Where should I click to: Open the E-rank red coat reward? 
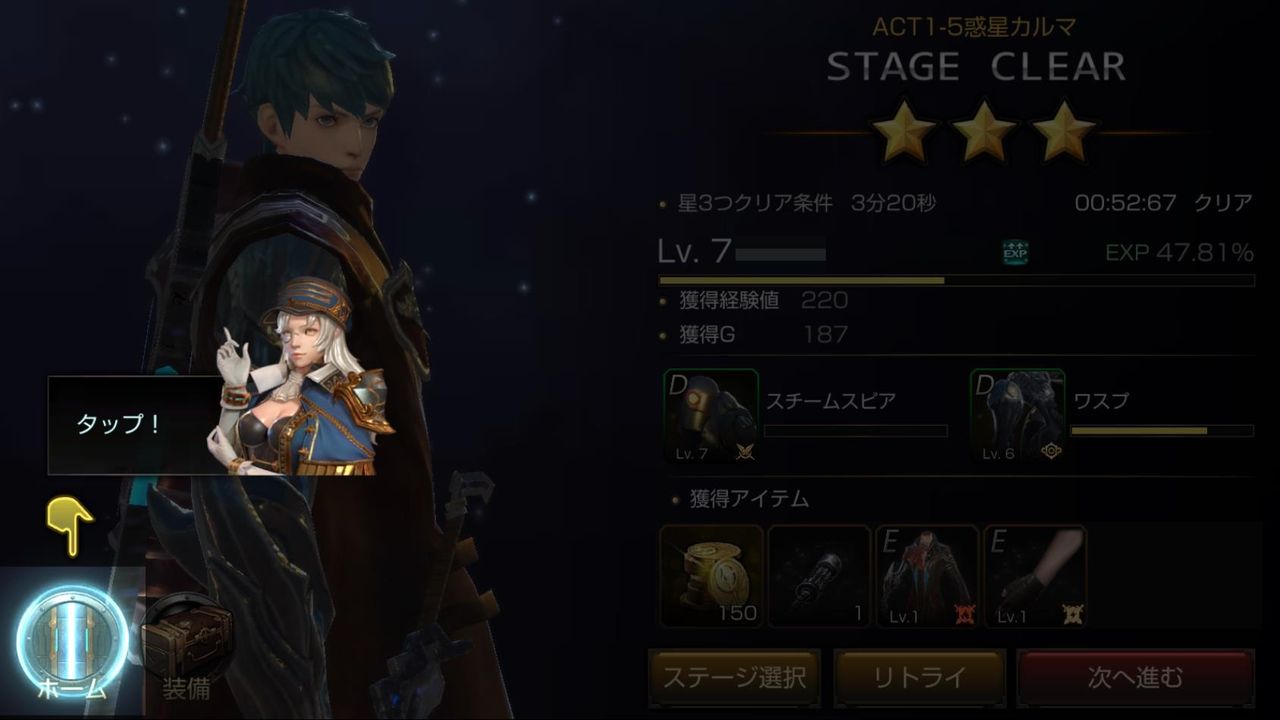(927, 576)
